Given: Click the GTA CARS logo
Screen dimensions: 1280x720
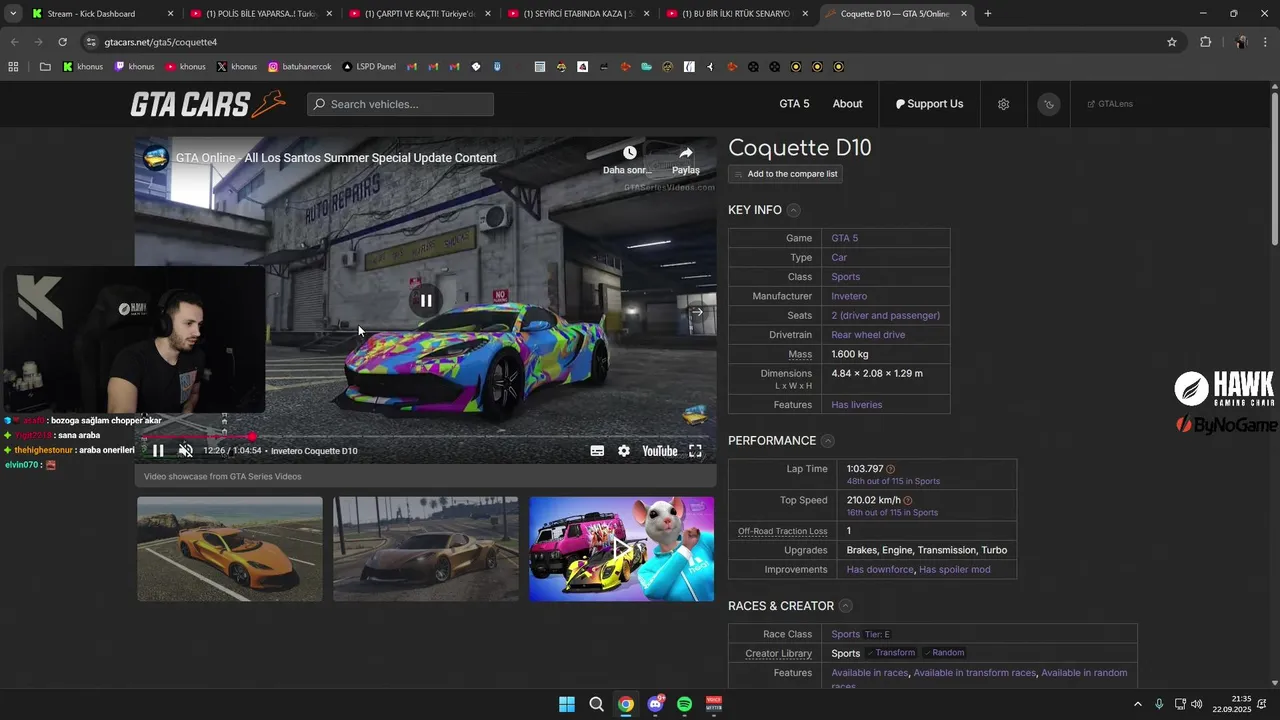Looking at the screenshot, I should (208, 104).
